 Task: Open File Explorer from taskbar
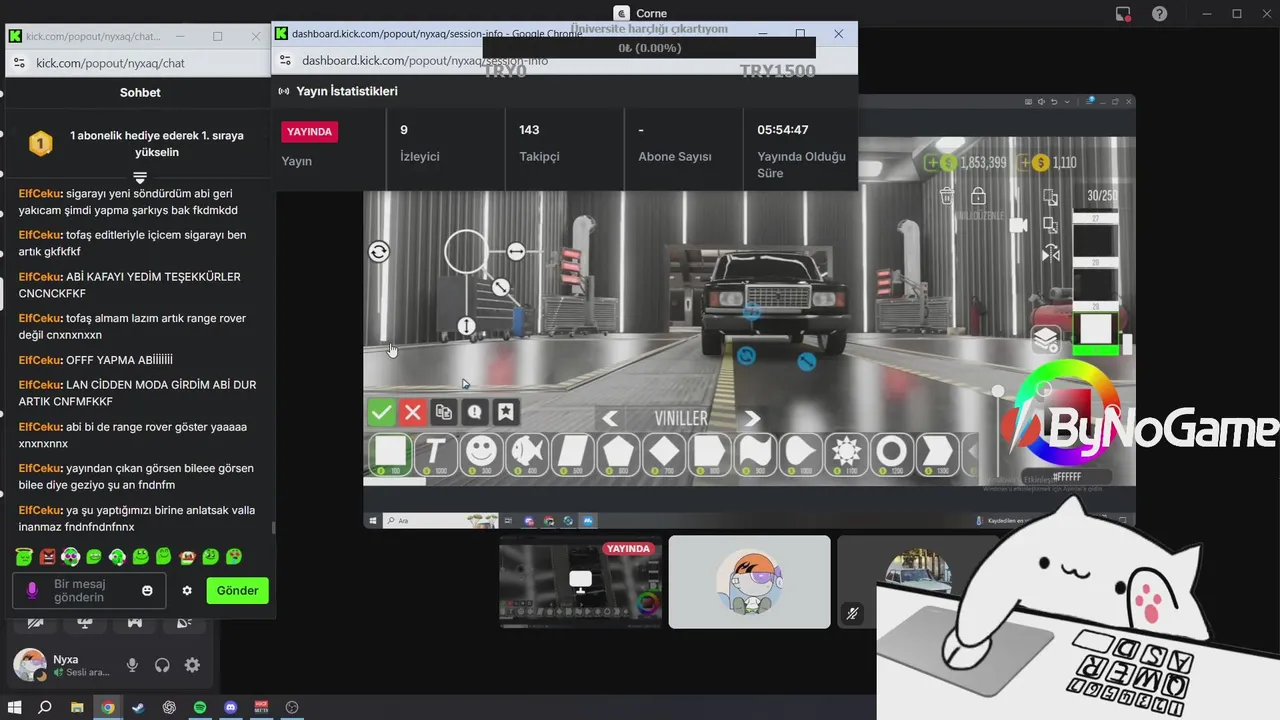(x=77, y=707)
